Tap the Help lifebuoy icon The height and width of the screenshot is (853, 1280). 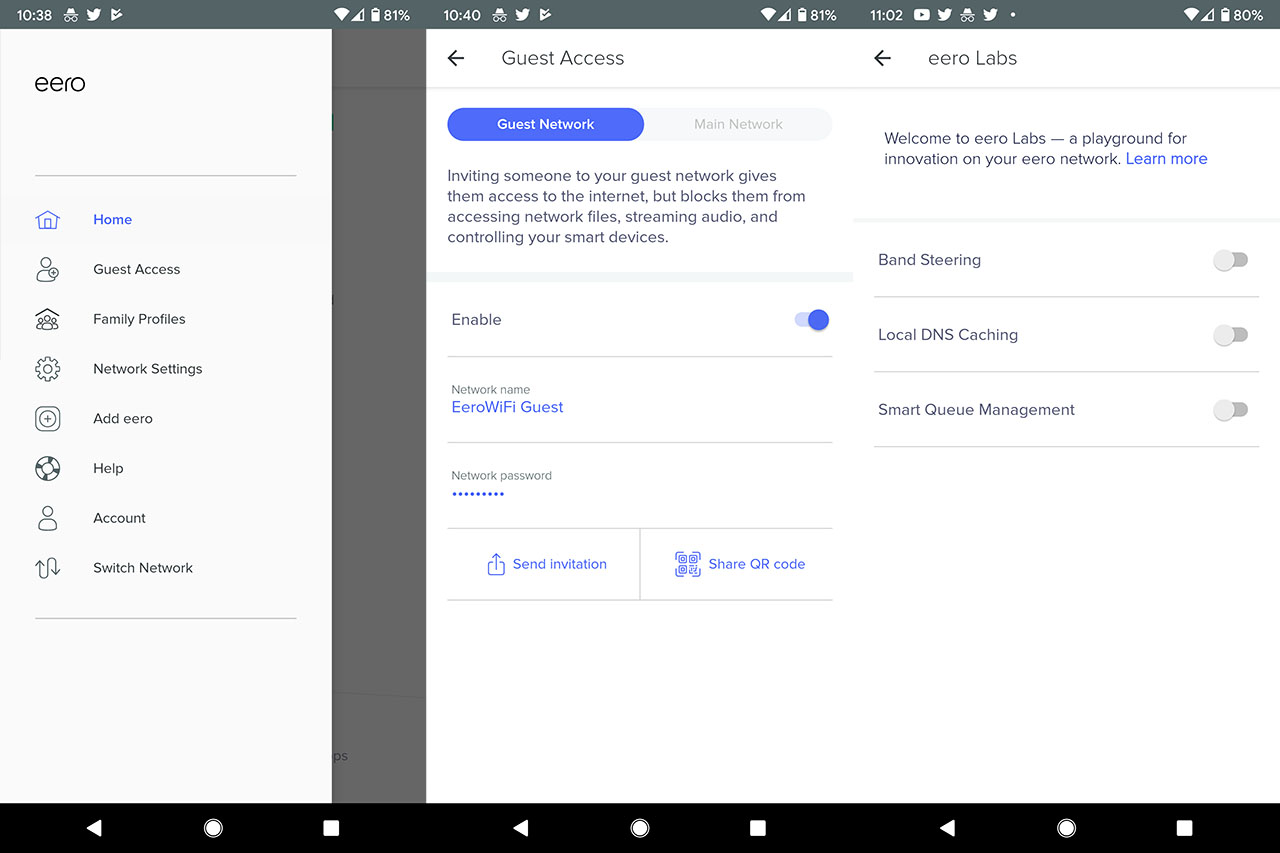(x=47, y=468)
